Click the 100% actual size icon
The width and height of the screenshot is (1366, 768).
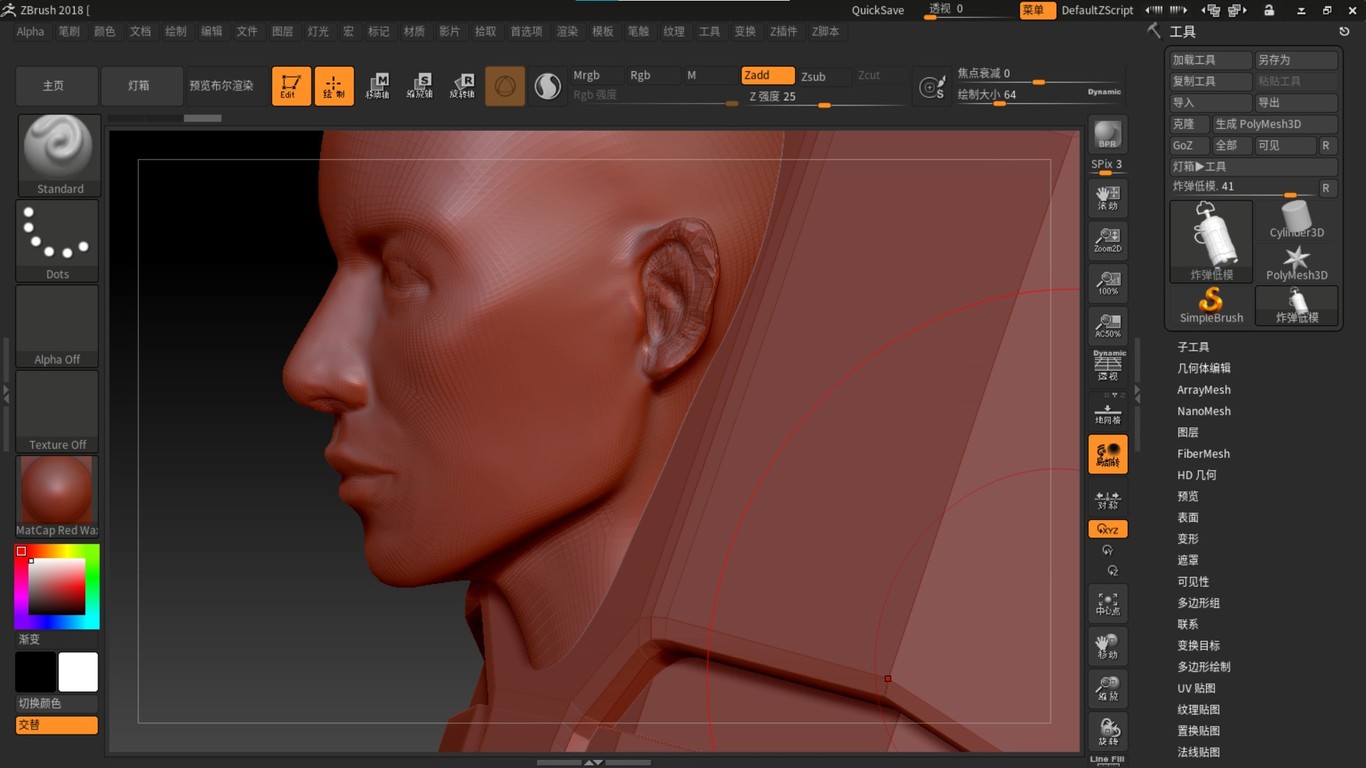1108,283
